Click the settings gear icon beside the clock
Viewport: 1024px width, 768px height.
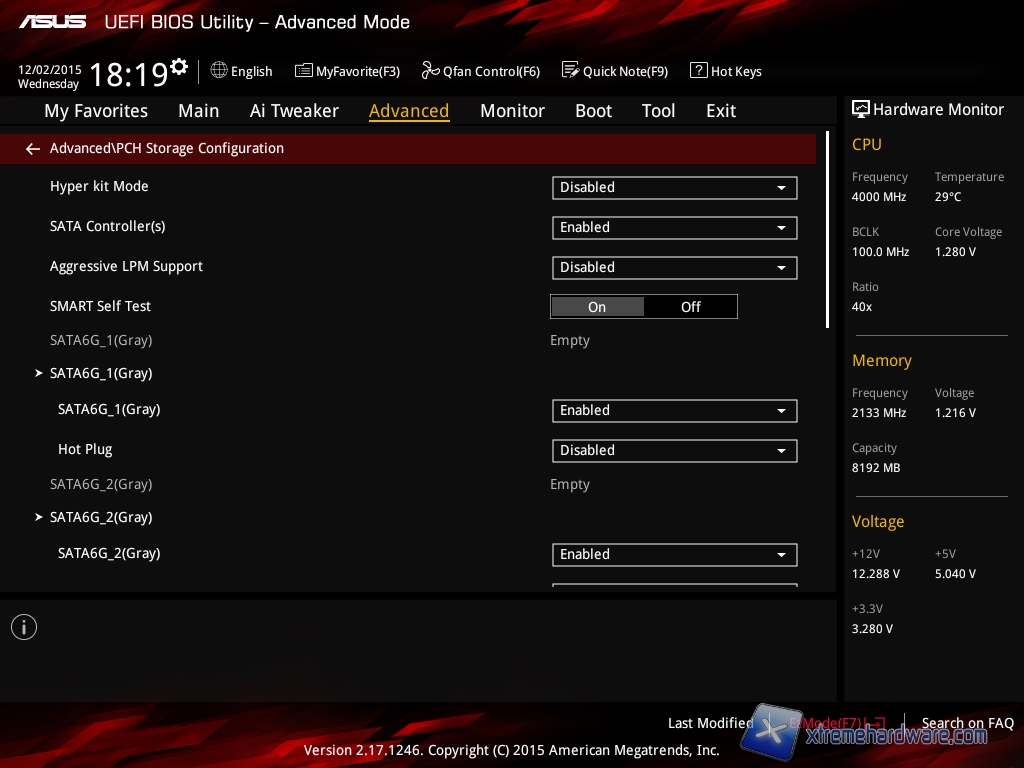coord(179,67)
